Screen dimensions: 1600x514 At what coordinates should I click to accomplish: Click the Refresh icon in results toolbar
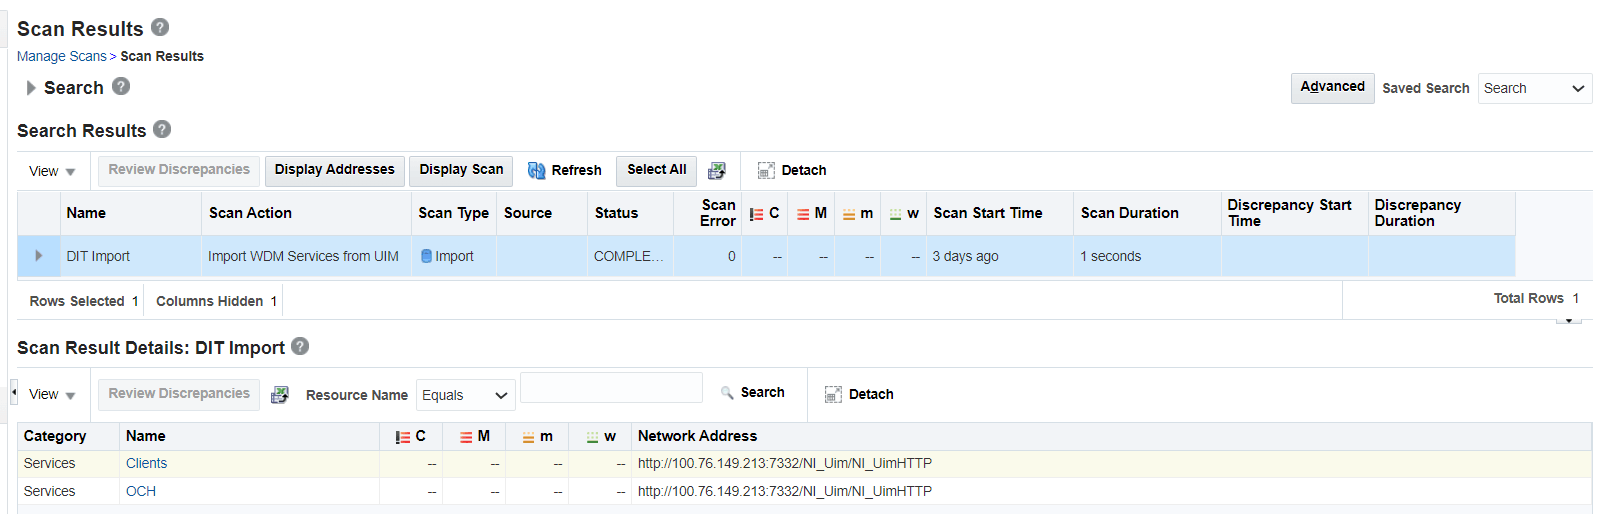tap(536, 170)
